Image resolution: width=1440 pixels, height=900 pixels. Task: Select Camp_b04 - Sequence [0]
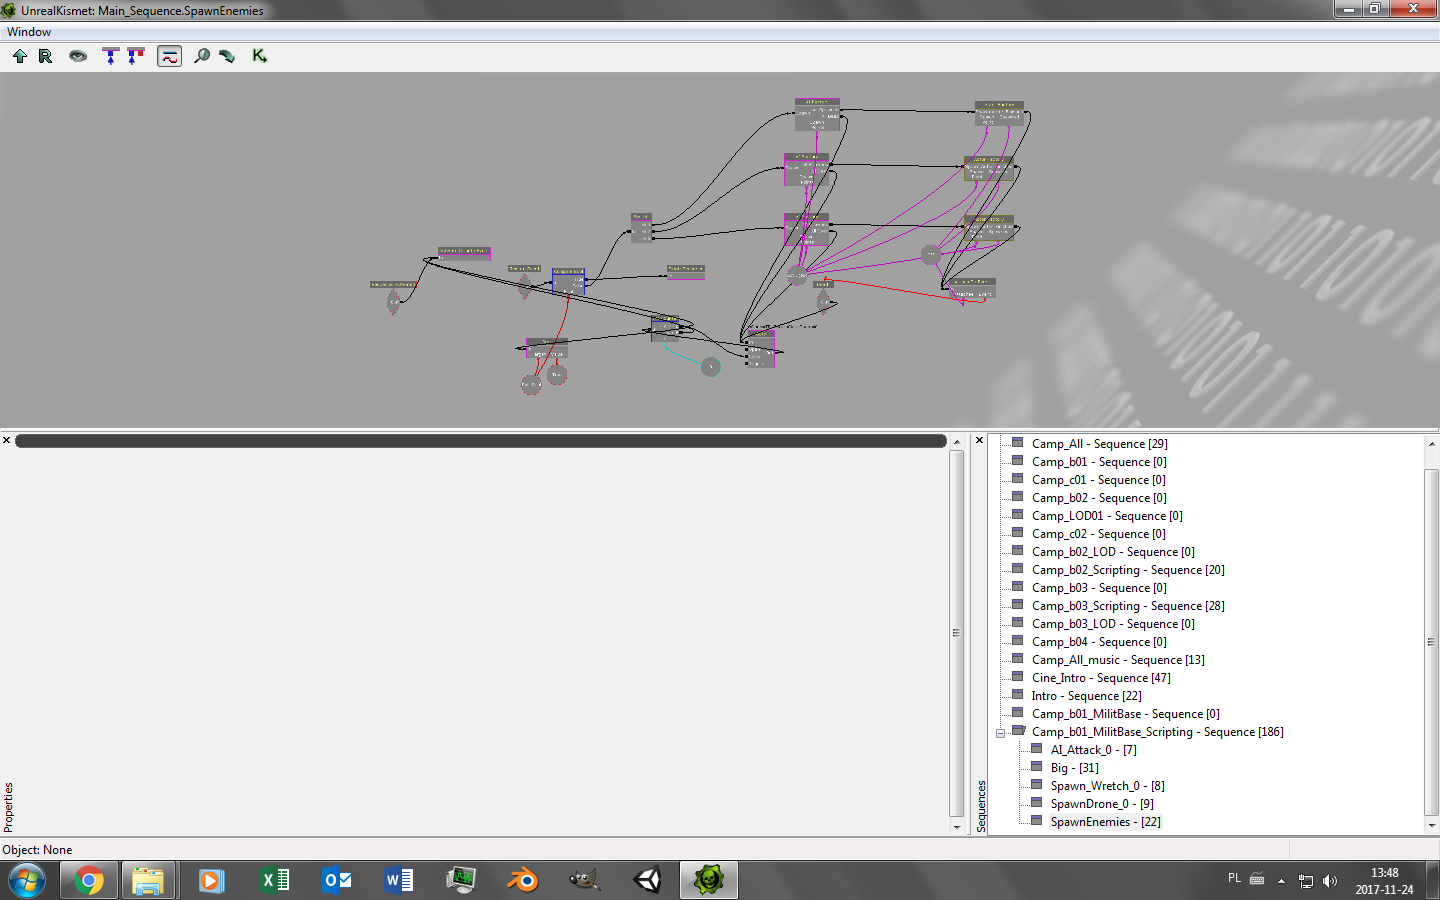point(1099,642)
